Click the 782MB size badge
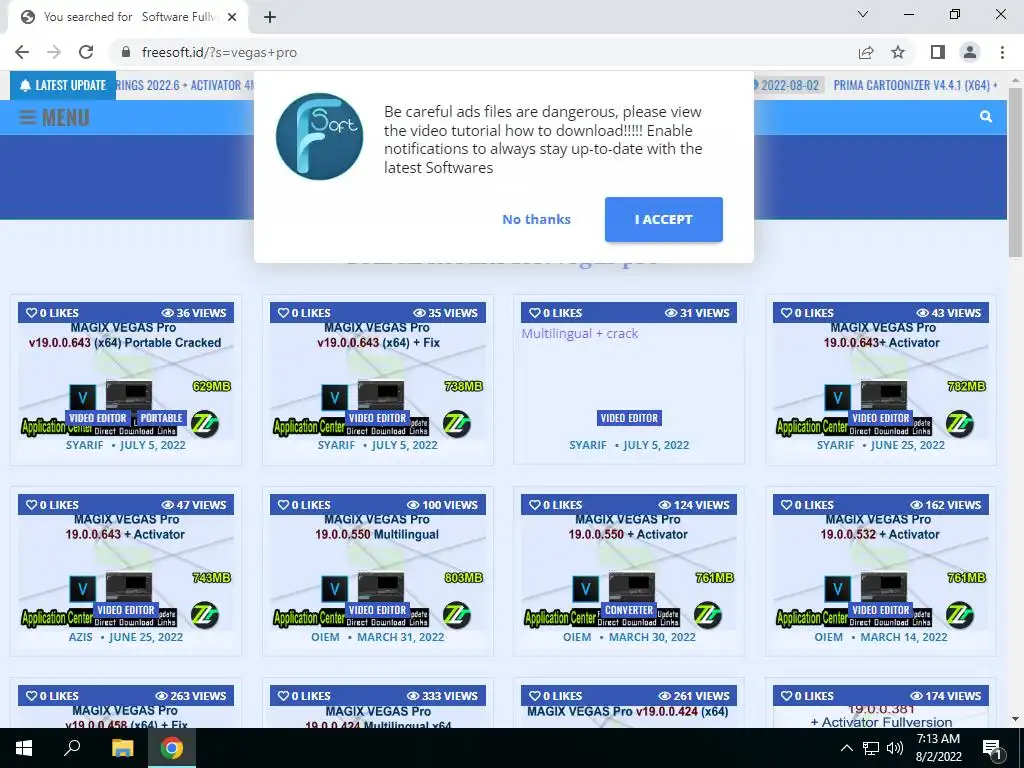Screen dimensions: 1024x768 [x=967, y=386]
